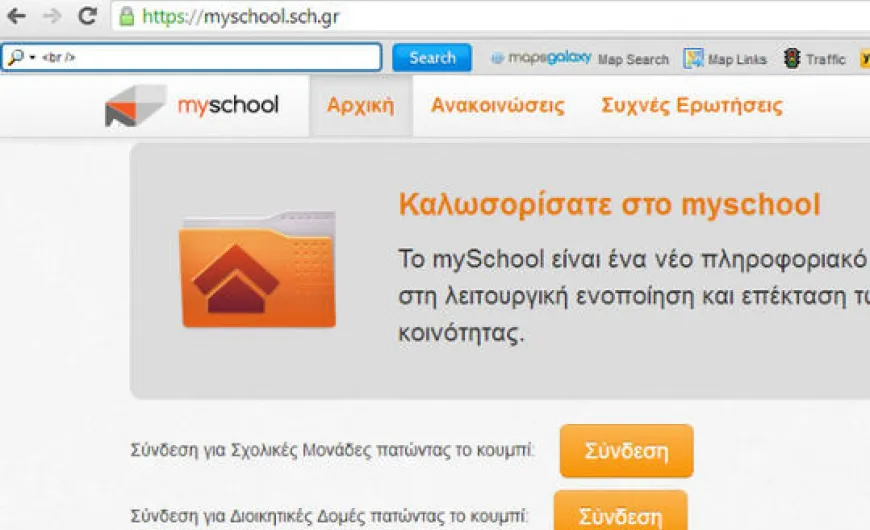
Task: Open the search provider dropdown arrow
Action: [x=33, y=58]
